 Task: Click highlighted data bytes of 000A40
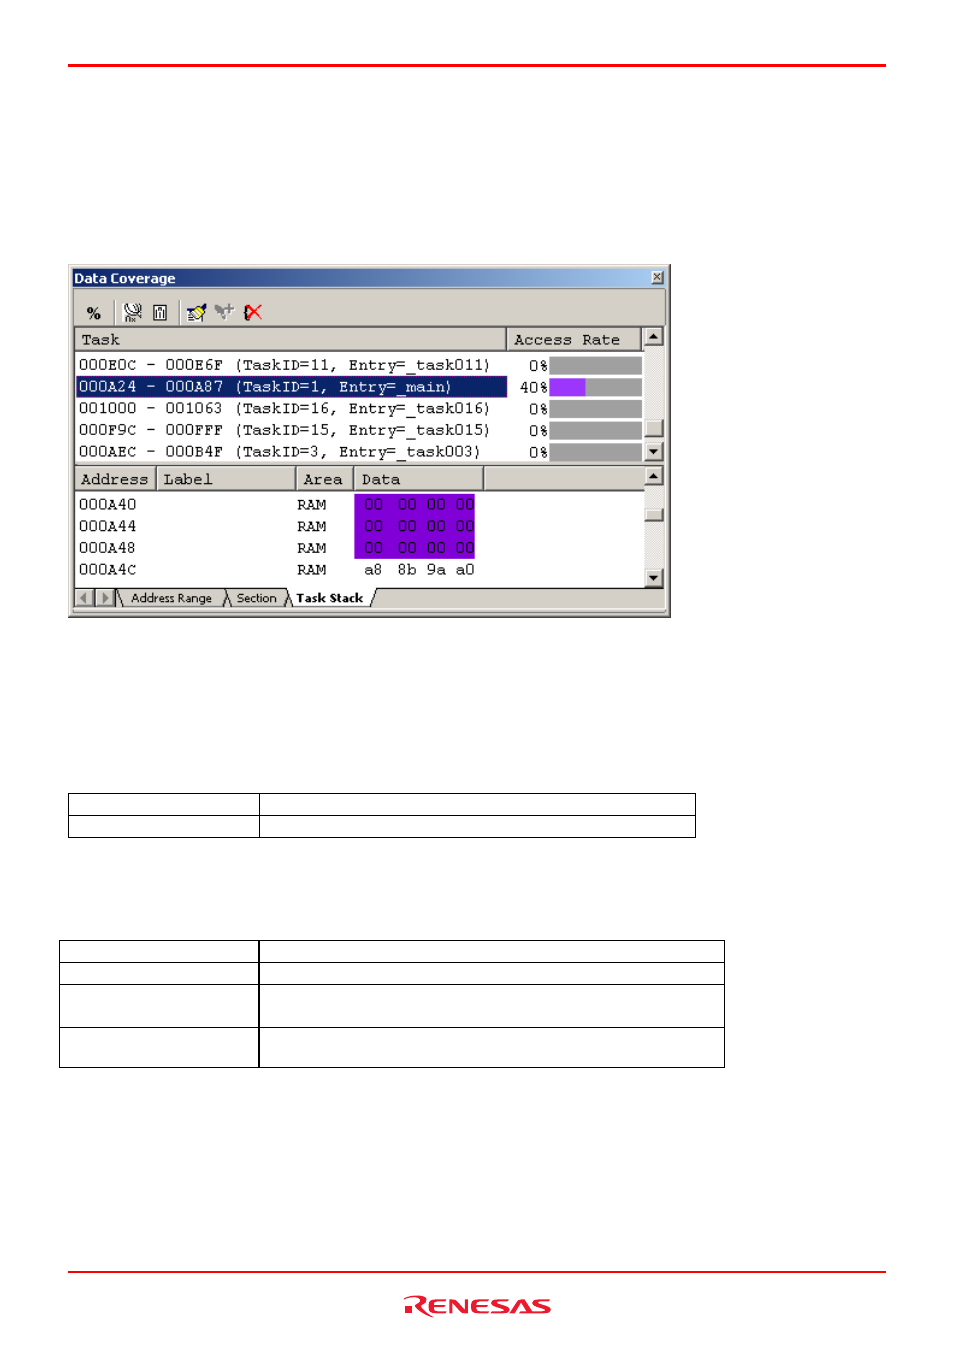click(x=415, y=504)
